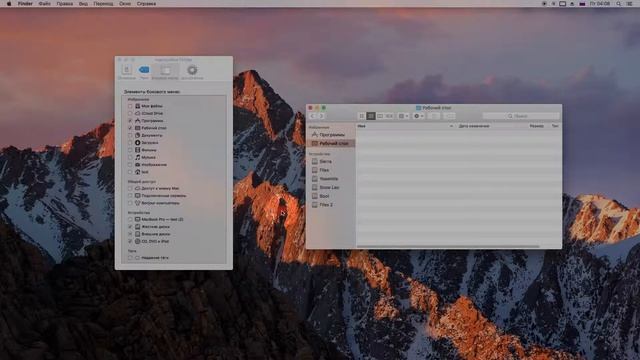Switch Finder window to Cover Flow view
Viewport: 640px width, 360px height.
pos(389,116)
